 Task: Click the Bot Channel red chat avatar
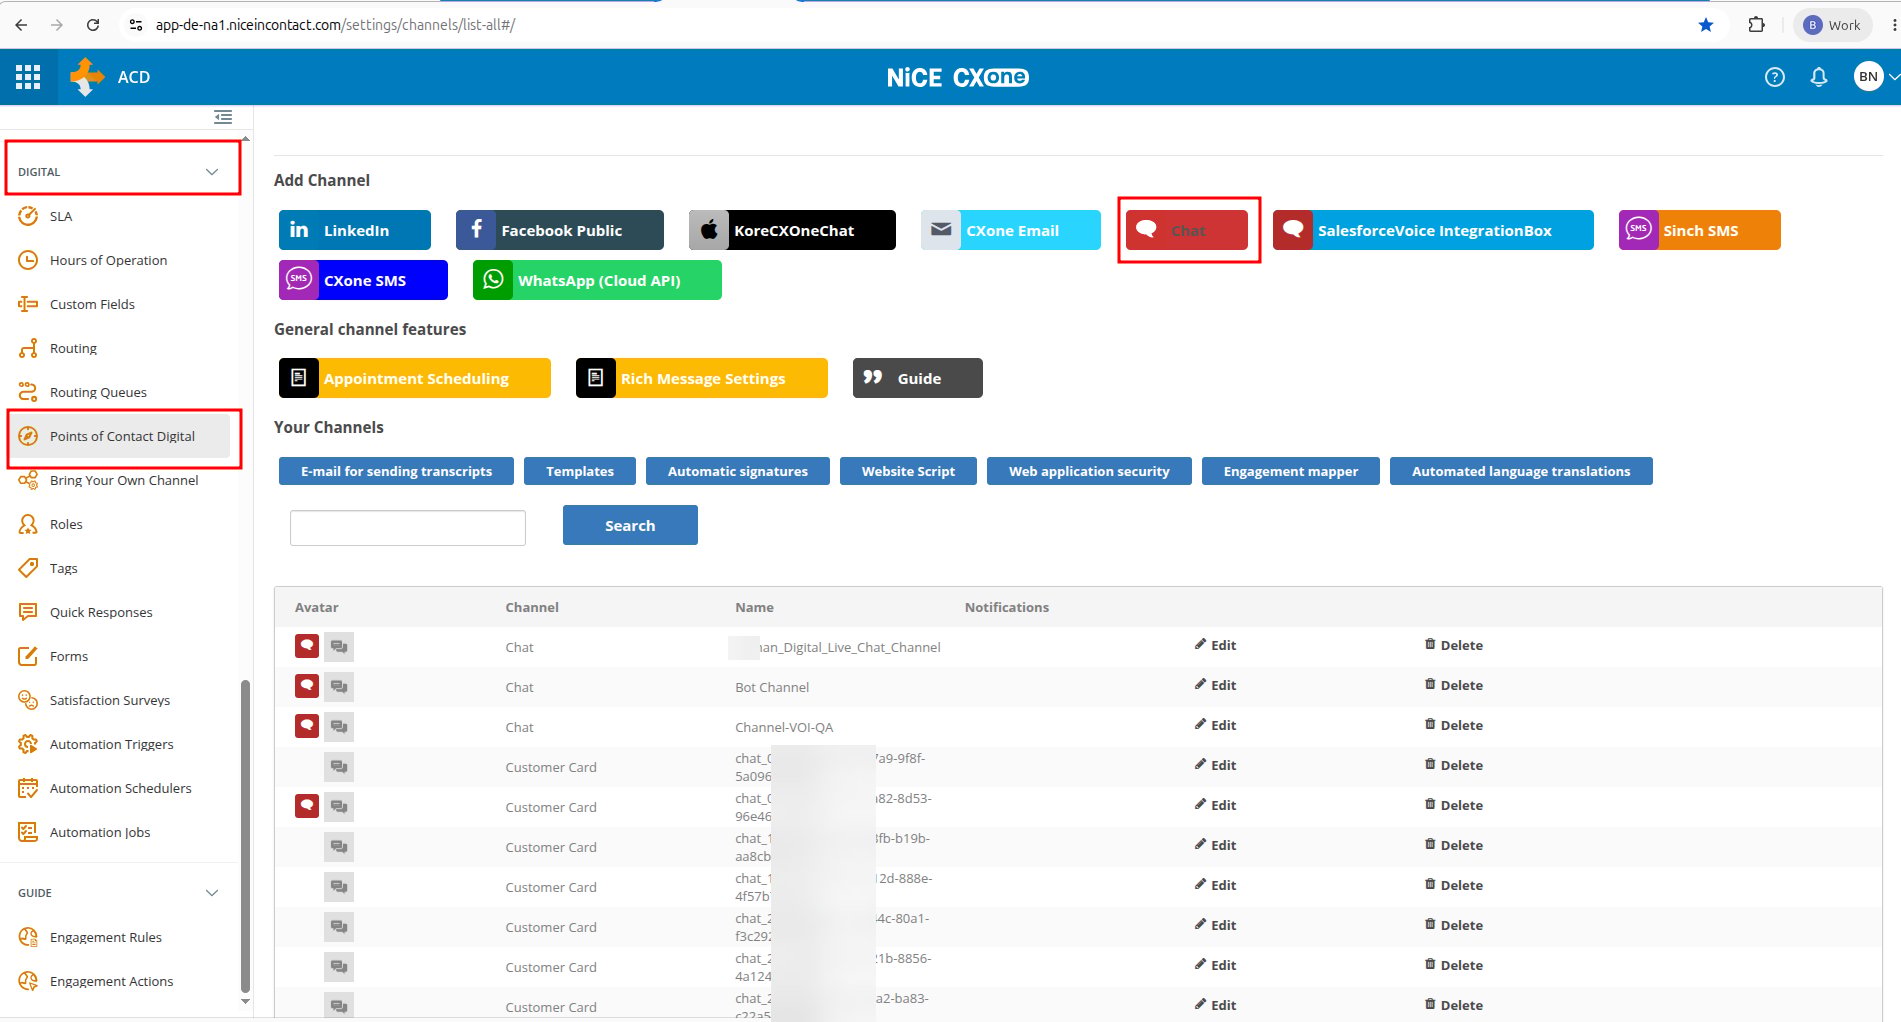pyautogui.click(x=307, y=686)
